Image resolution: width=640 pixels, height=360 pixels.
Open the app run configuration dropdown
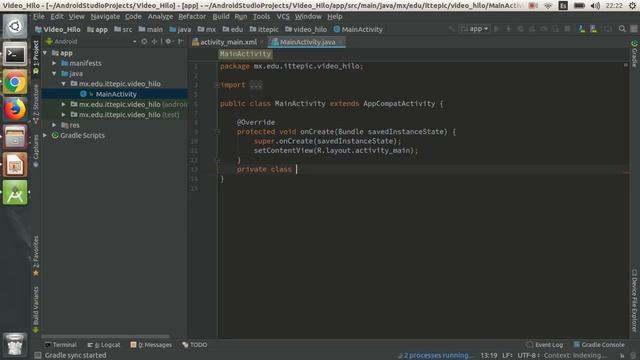coord(474,29)
